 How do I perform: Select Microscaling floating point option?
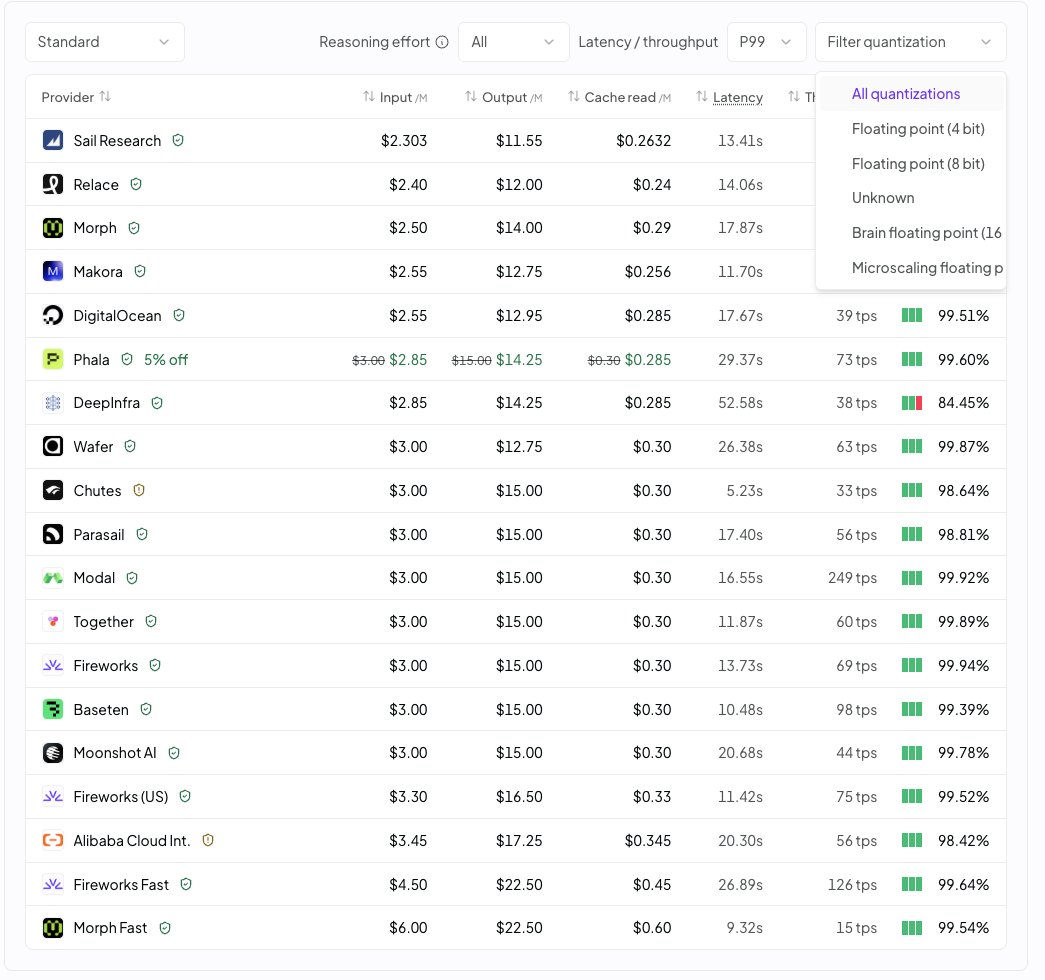(911, 267)
